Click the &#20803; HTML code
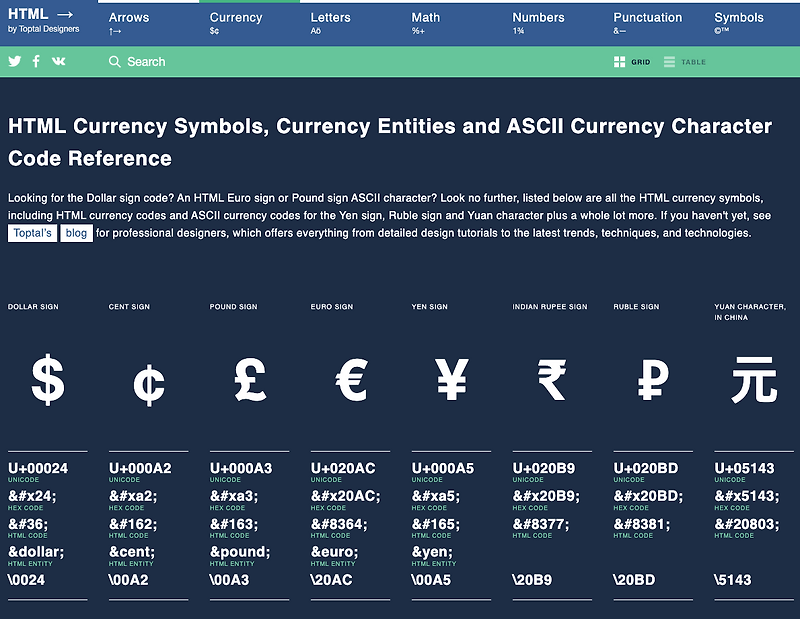800x619 pixels. (x=747, y=524)
